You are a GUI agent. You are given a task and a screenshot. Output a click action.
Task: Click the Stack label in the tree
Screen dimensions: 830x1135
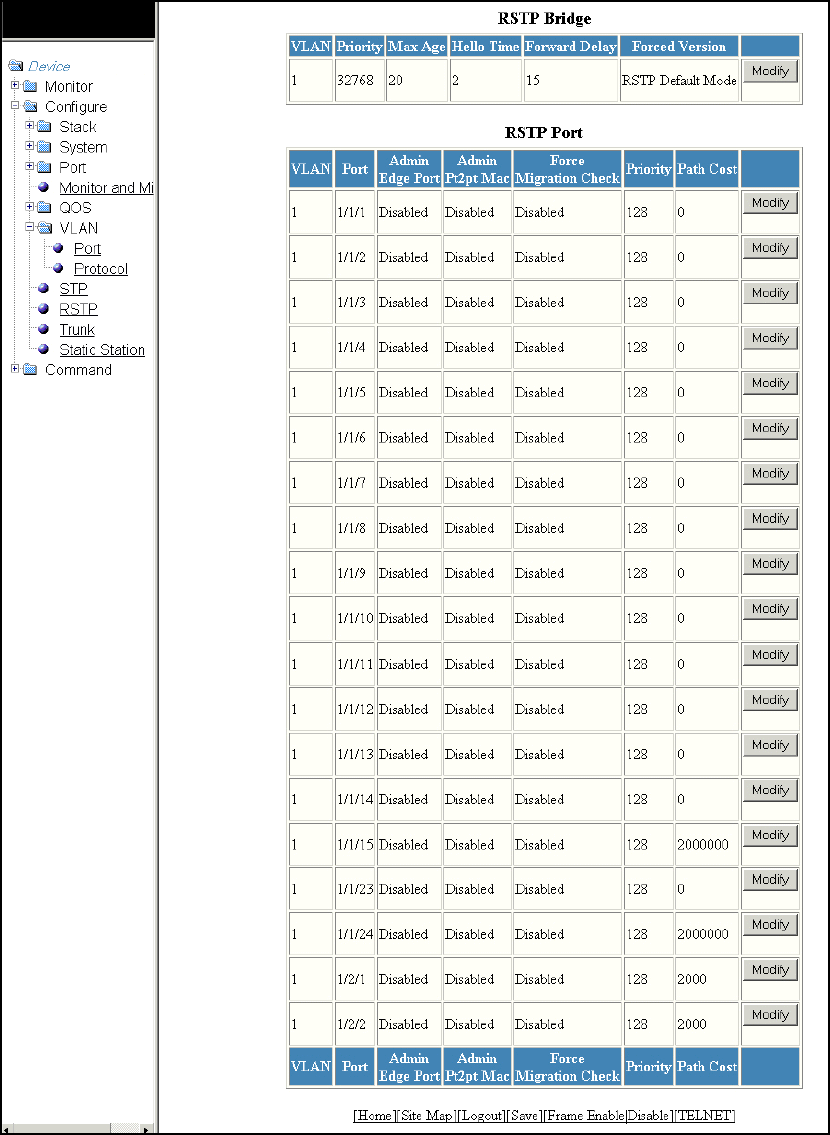tap(77, 127)
